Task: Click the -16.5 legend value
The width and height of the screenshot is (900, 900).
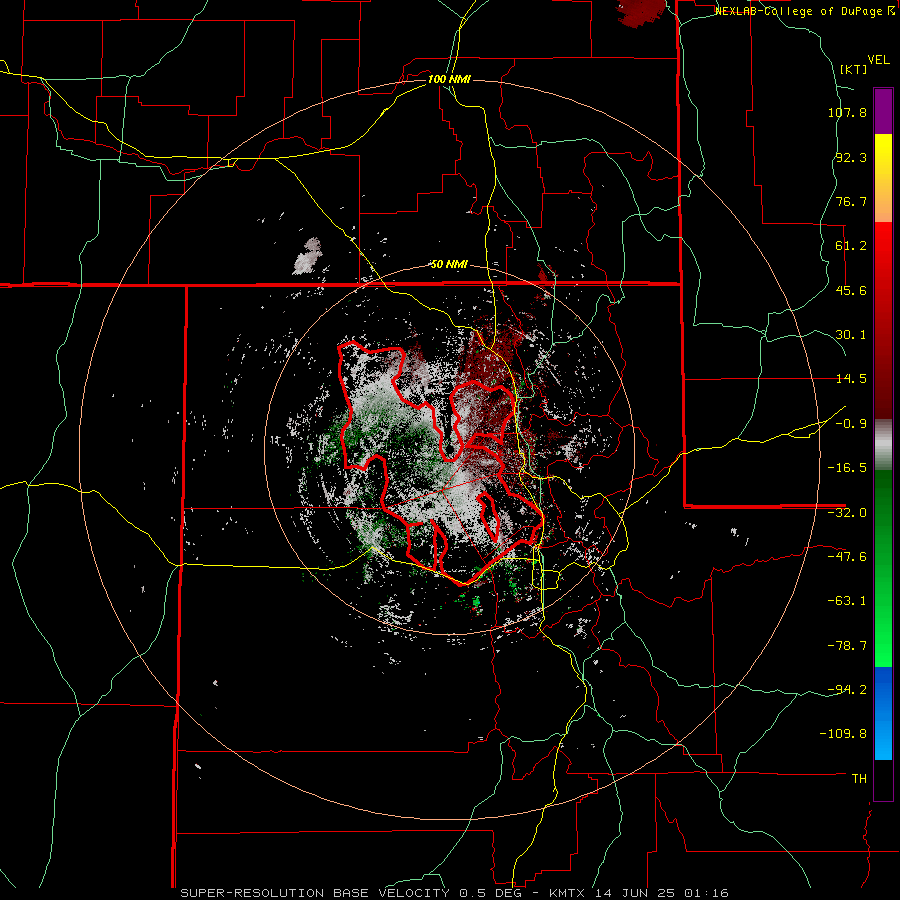Action: pos(847,468)
